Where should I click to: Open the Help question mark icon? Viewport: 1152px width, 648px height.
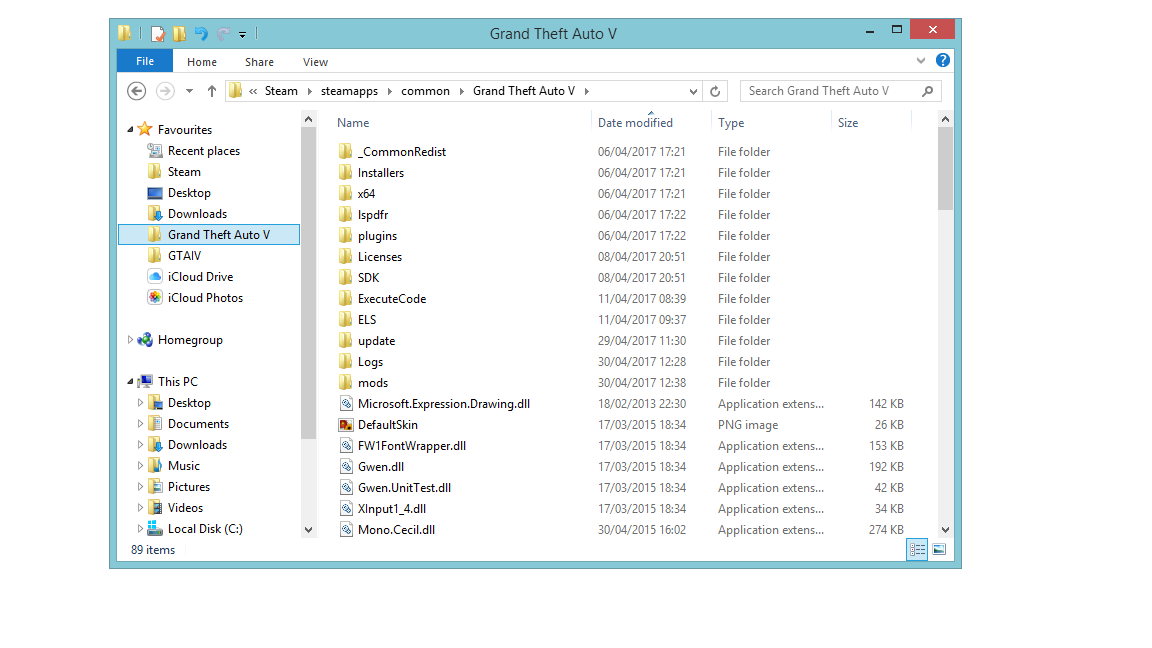point(942,61)
